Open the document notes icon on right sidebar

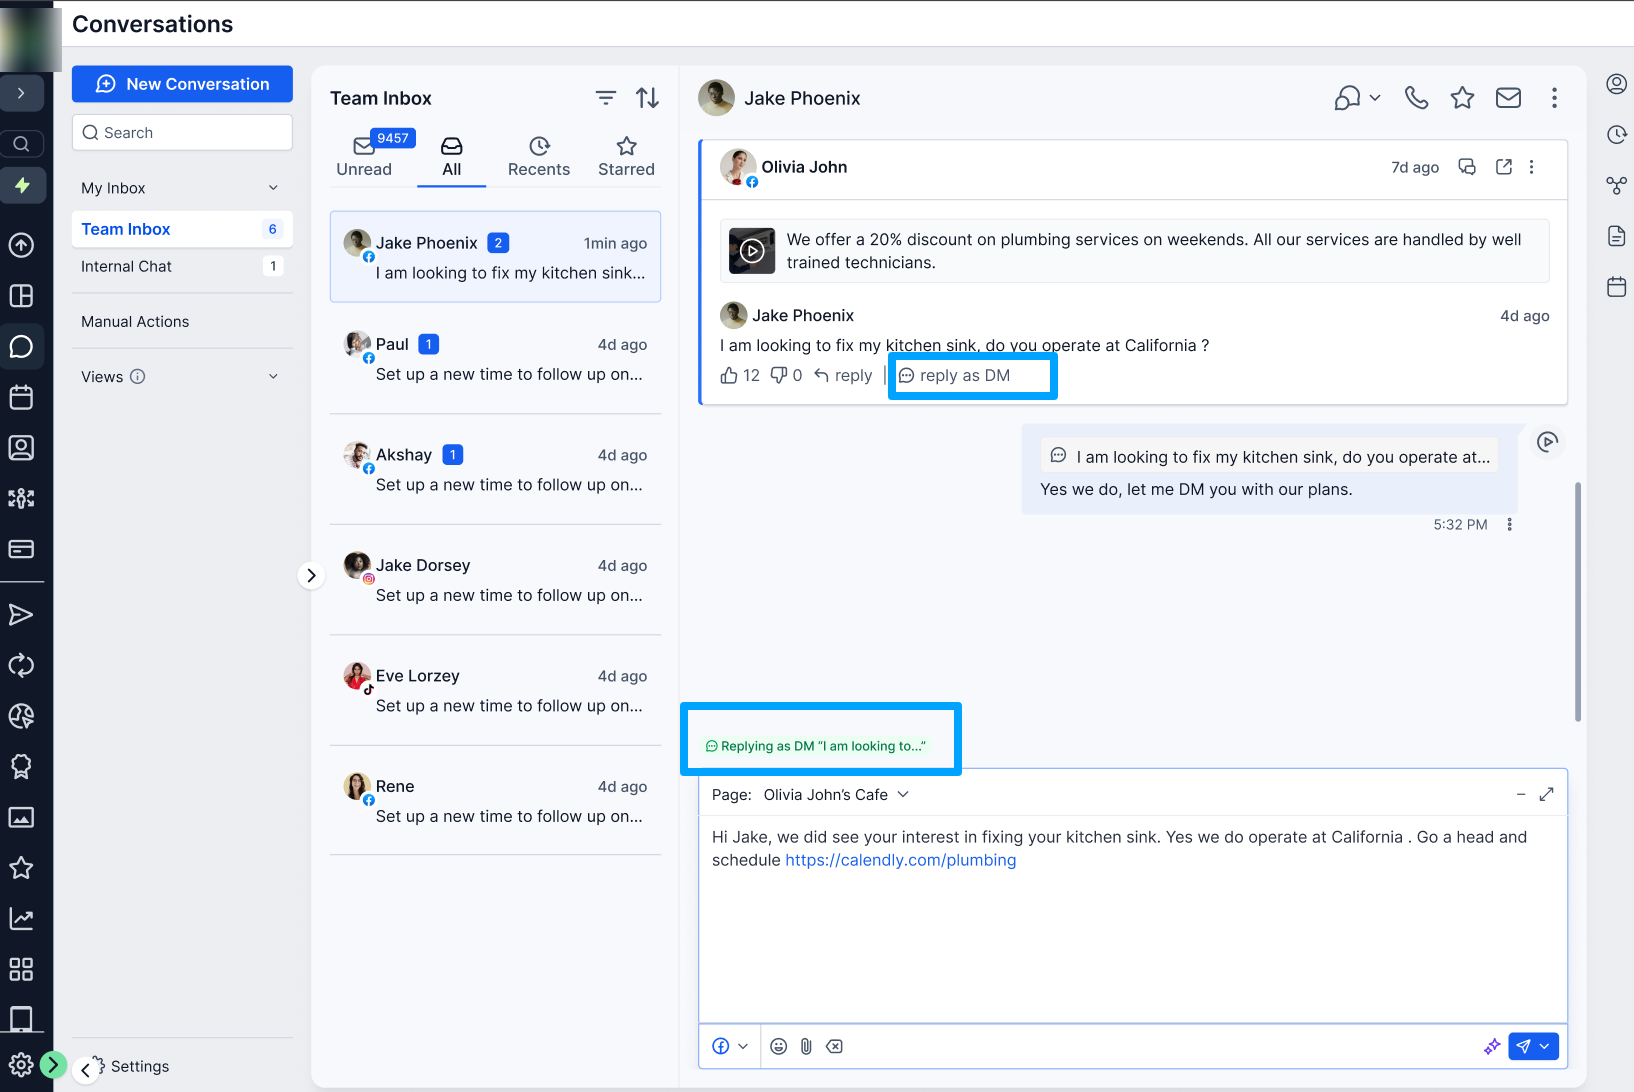click(1616, 236)
